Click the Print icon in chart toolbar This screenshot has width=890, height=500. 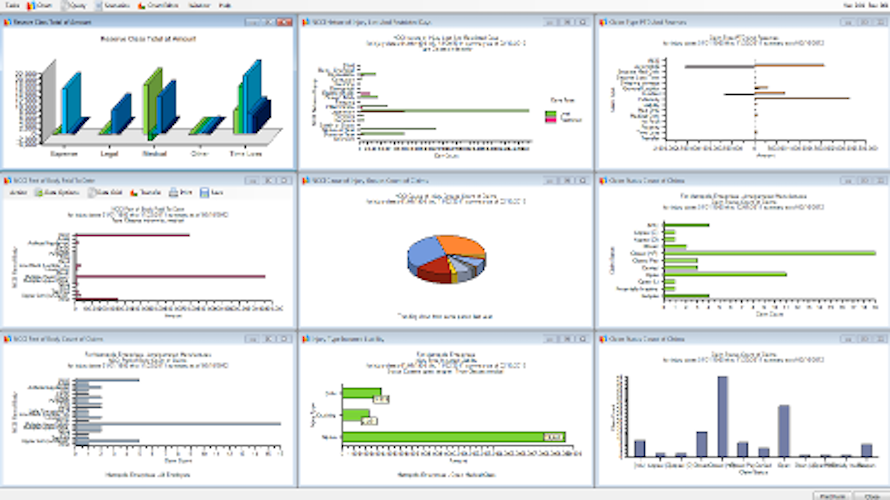click(173, 193)
